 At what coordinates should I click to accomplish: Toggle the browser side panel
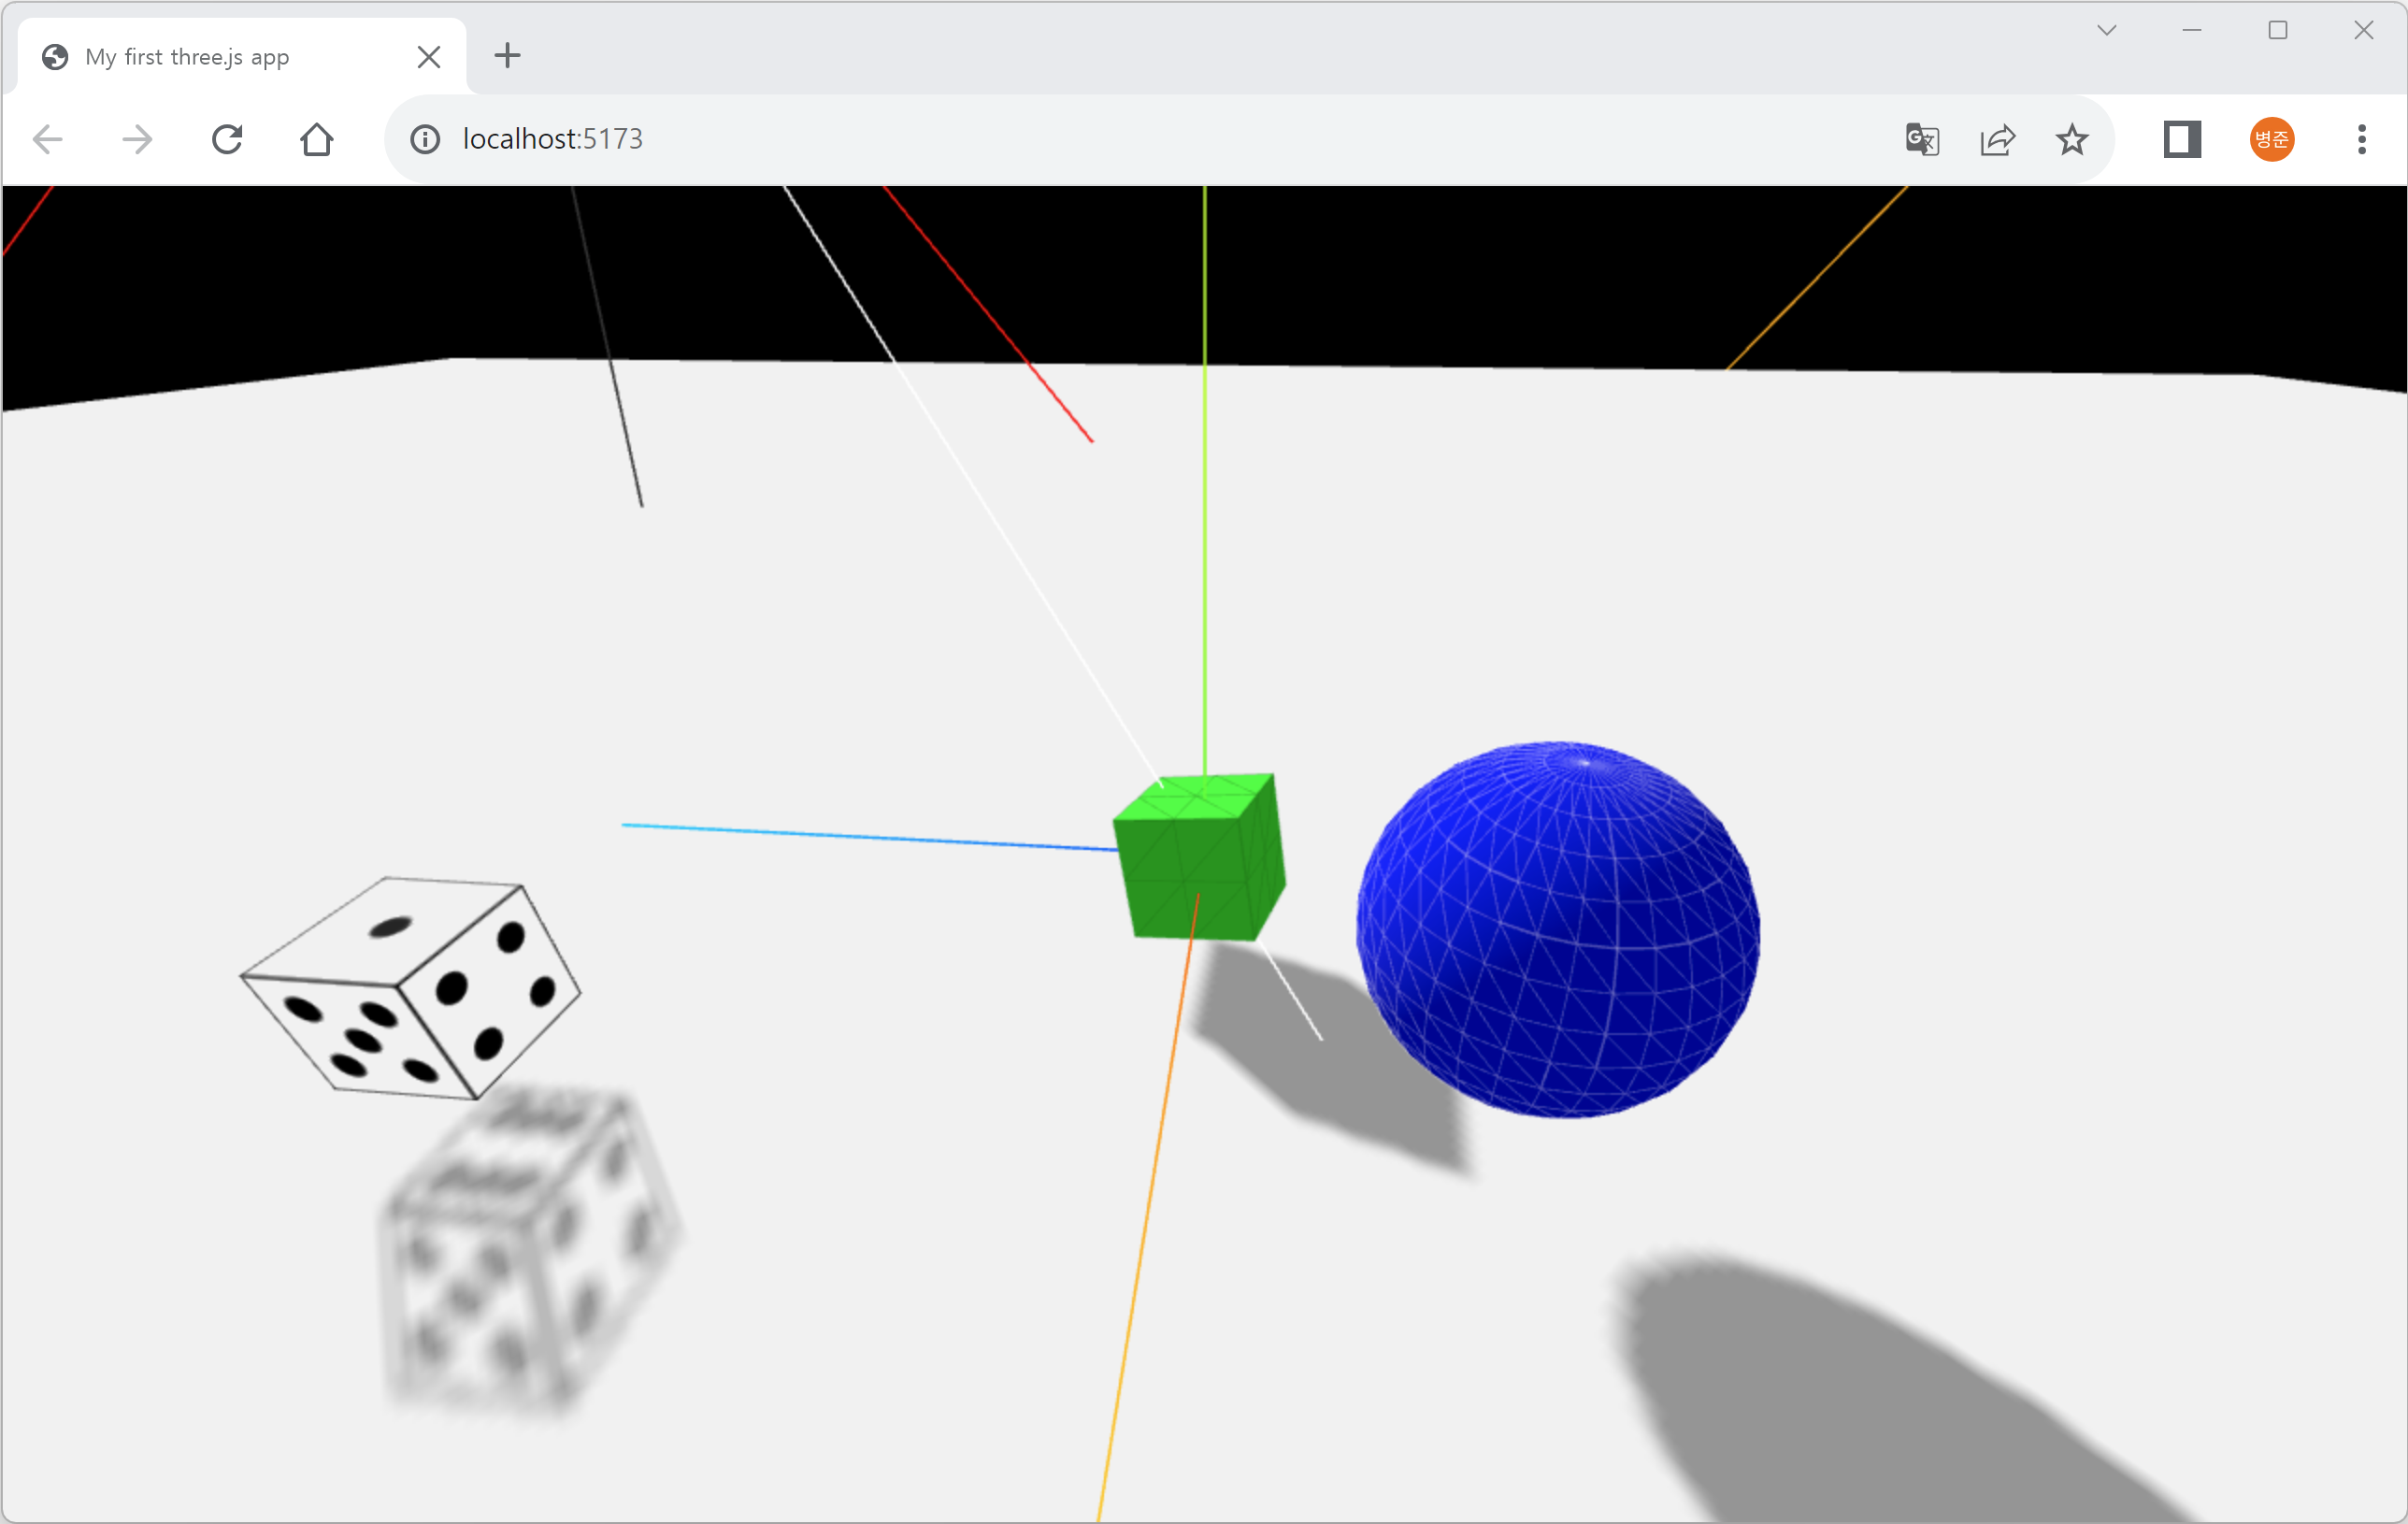click(2182, 139)
